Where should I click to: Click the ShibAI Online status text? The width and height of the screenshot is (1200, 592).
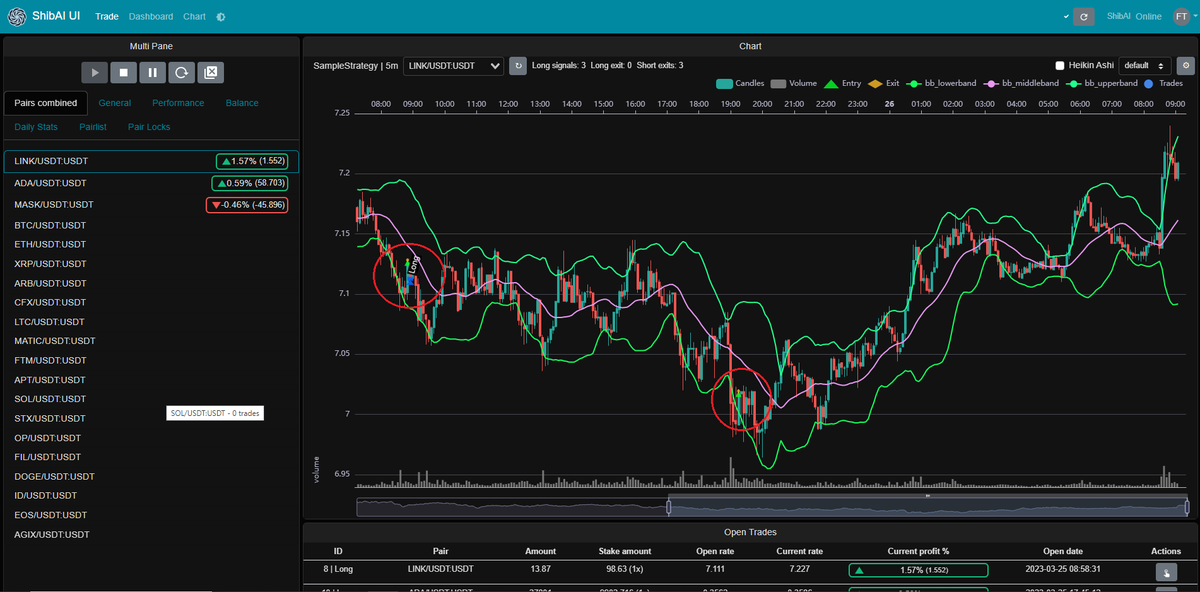point(1134,17)
